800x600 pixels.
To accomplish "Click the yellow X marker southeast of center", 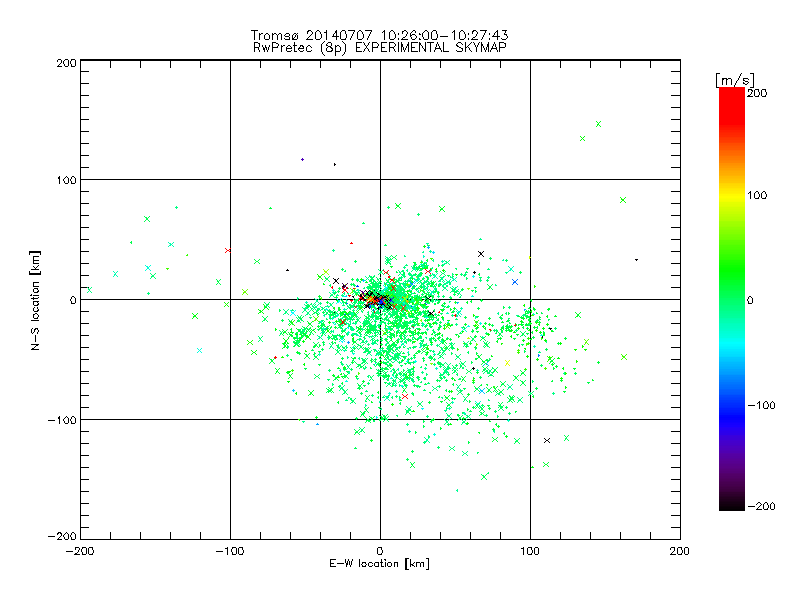I will tap(507, 363).
